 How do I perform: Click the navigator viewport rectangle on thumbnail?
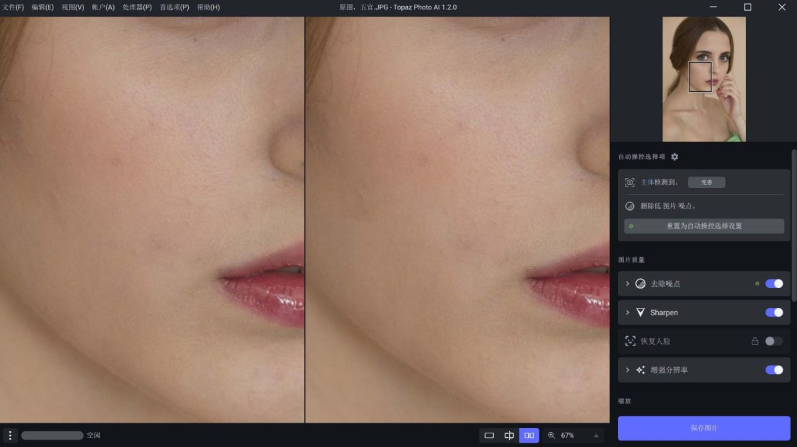tap(700, 77)
